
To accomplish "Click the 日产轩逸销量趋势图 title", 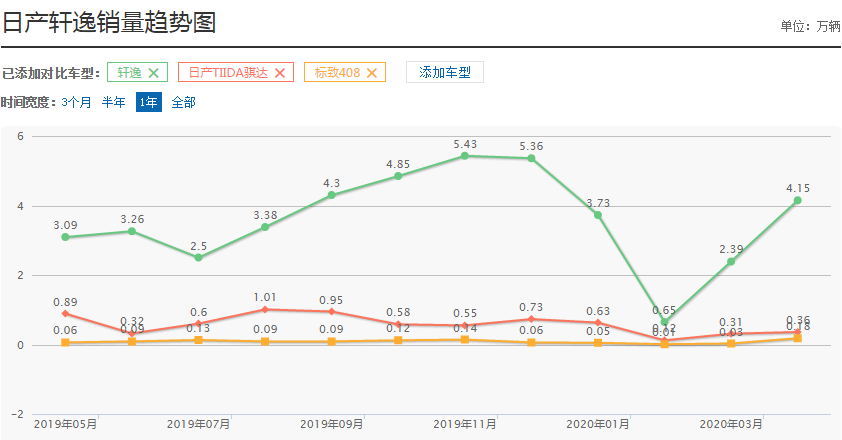I will click(109, 23).
